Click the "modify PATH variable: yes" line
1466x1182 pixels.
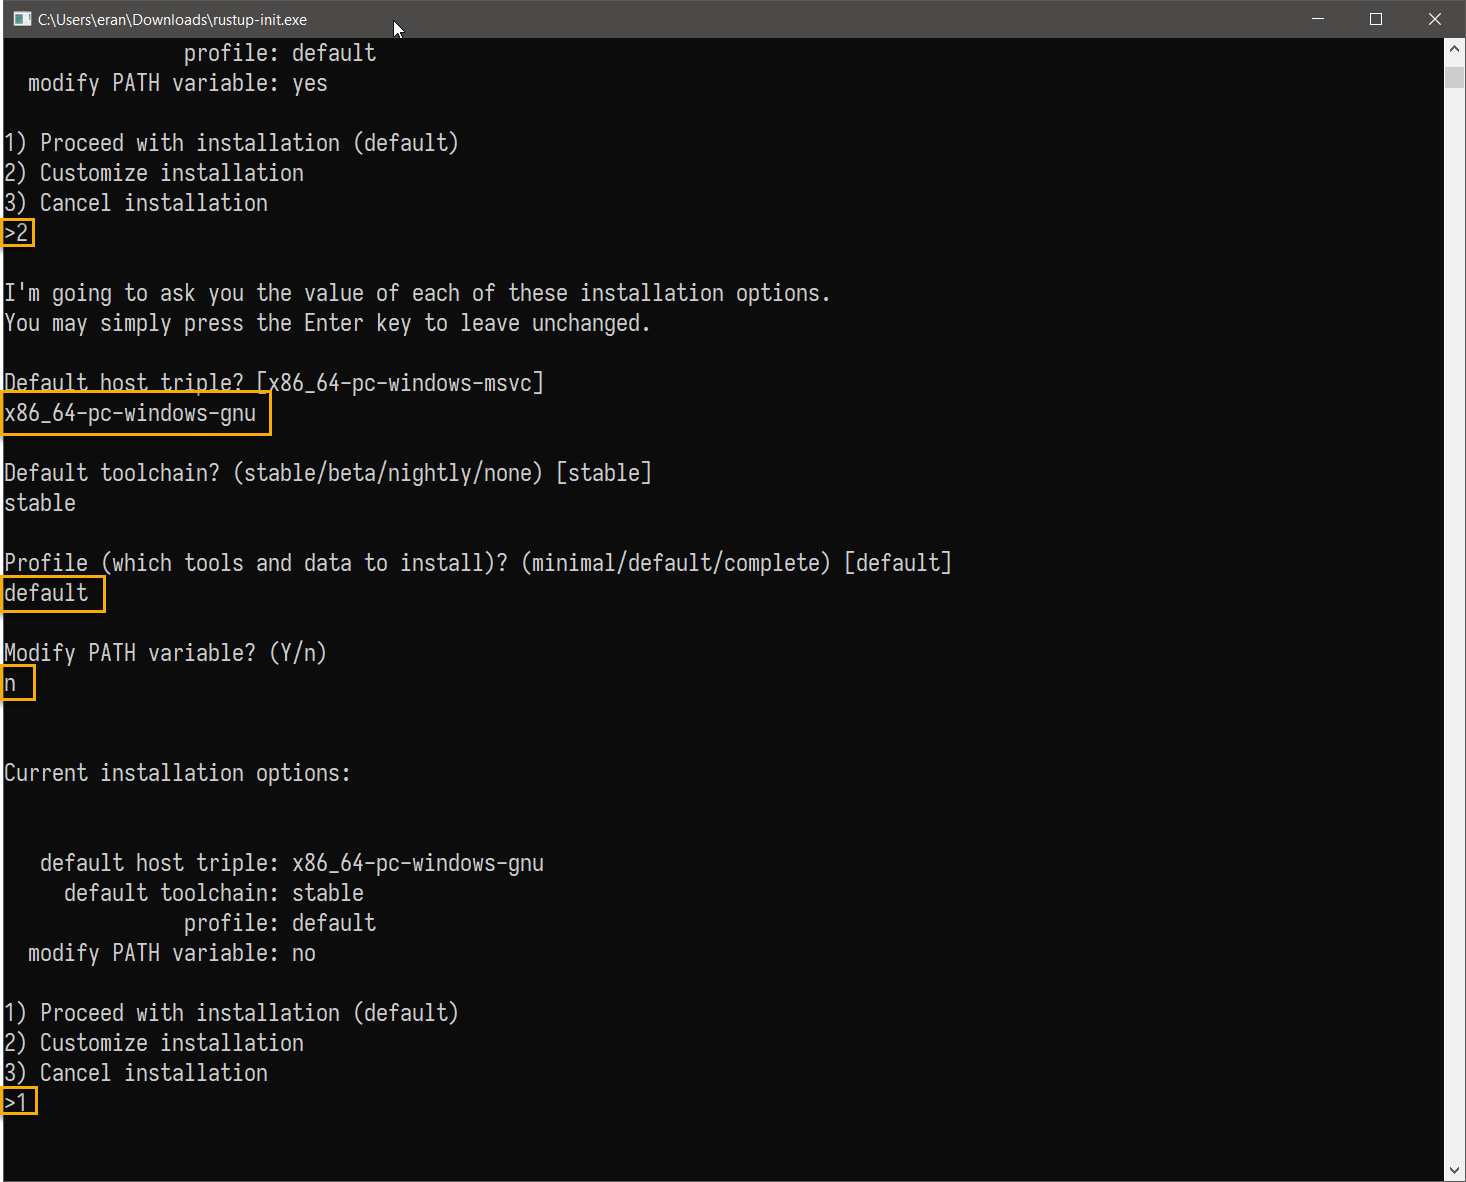(177, 83)
